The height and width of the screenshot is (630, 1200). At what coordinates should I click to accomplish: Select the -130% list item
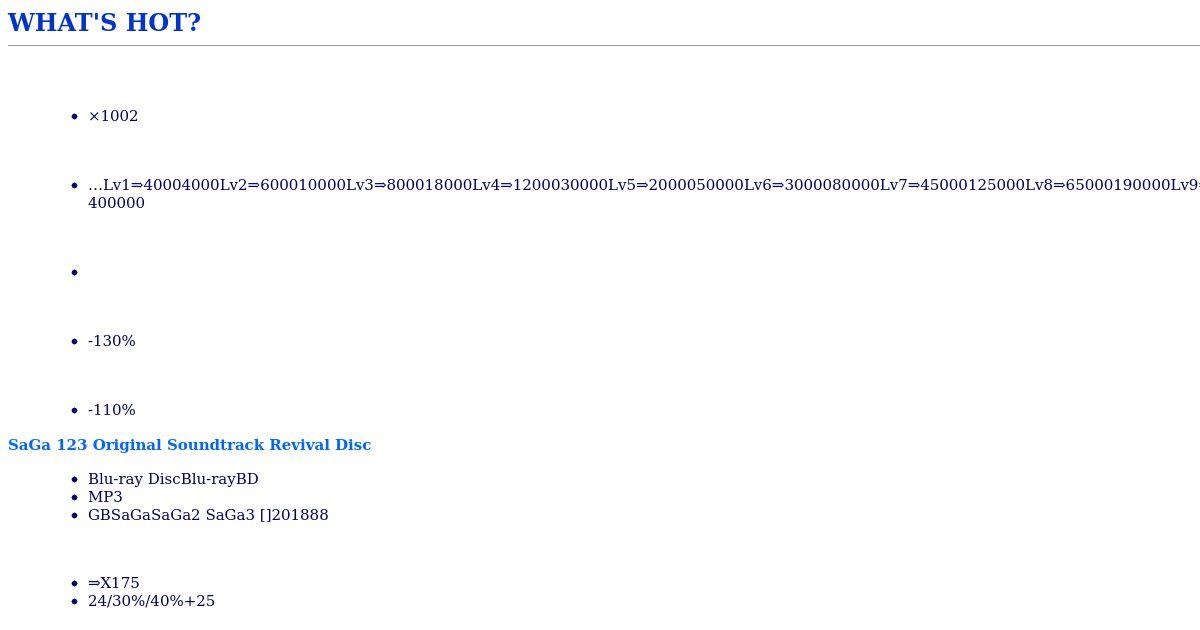[112, 341]
